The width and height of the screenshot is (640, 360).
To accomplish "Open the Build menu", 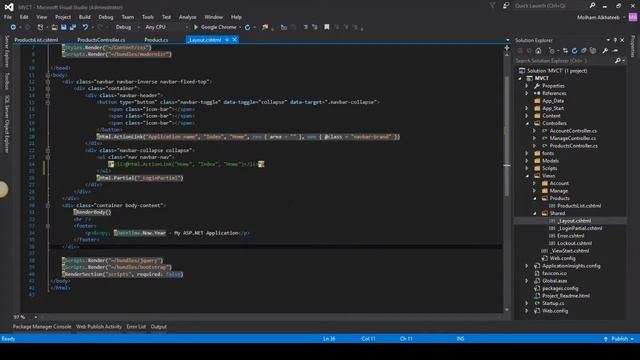I will coord(84,17).
